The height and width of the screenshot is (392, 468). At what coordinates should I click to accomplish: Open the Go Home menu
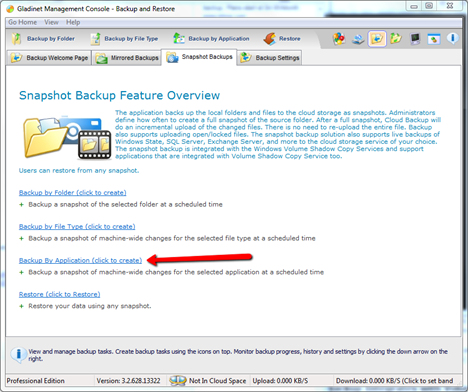point(23,22)
